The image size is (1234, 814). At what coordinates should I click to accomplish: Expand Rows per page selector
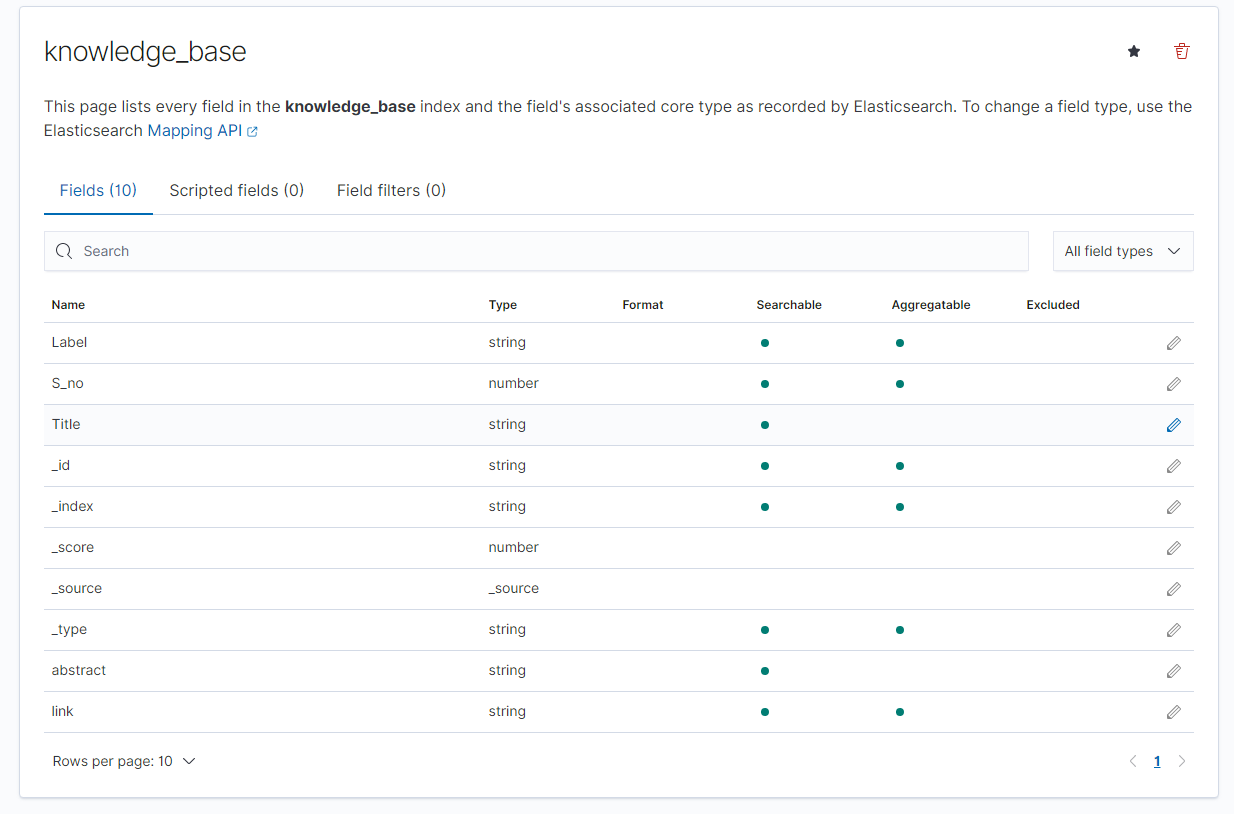[x=124, y=761]
